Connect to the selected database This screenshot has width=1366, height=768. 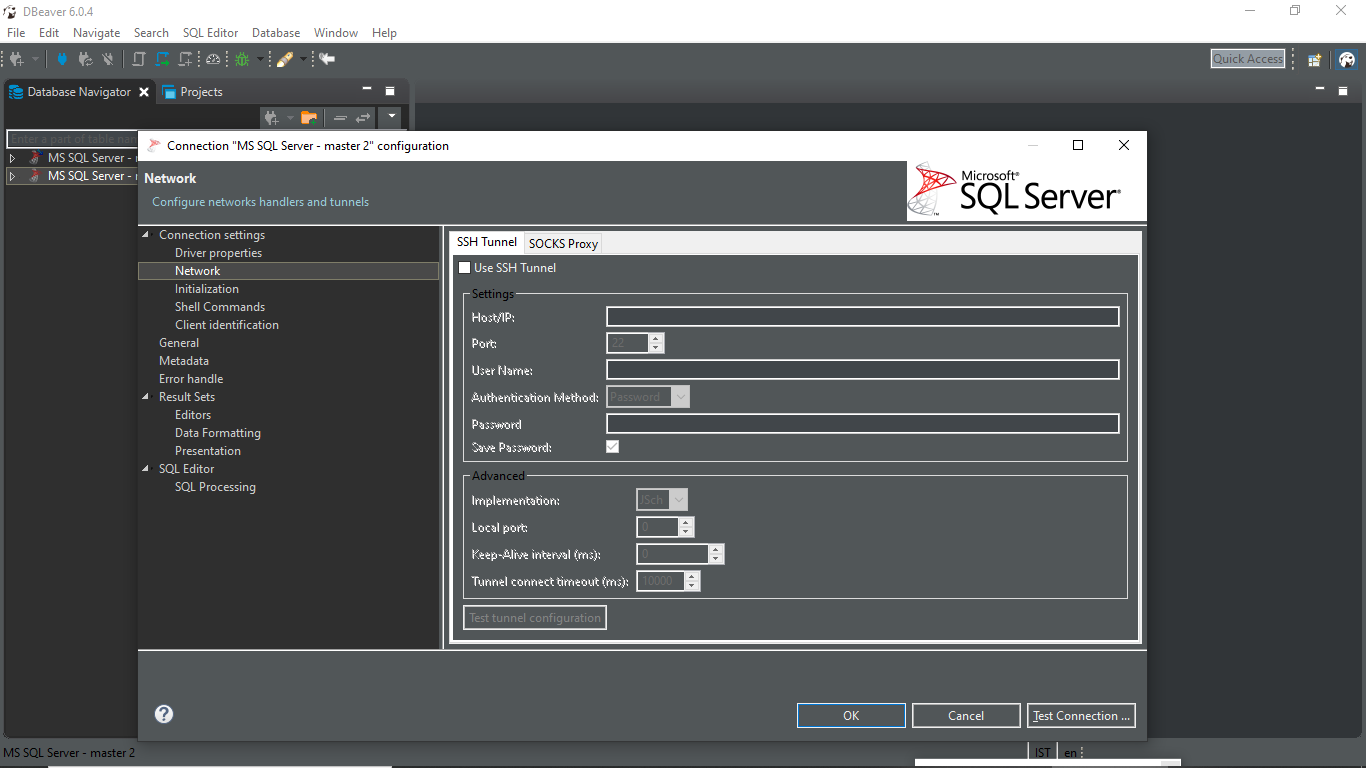(x=61, y=59)
